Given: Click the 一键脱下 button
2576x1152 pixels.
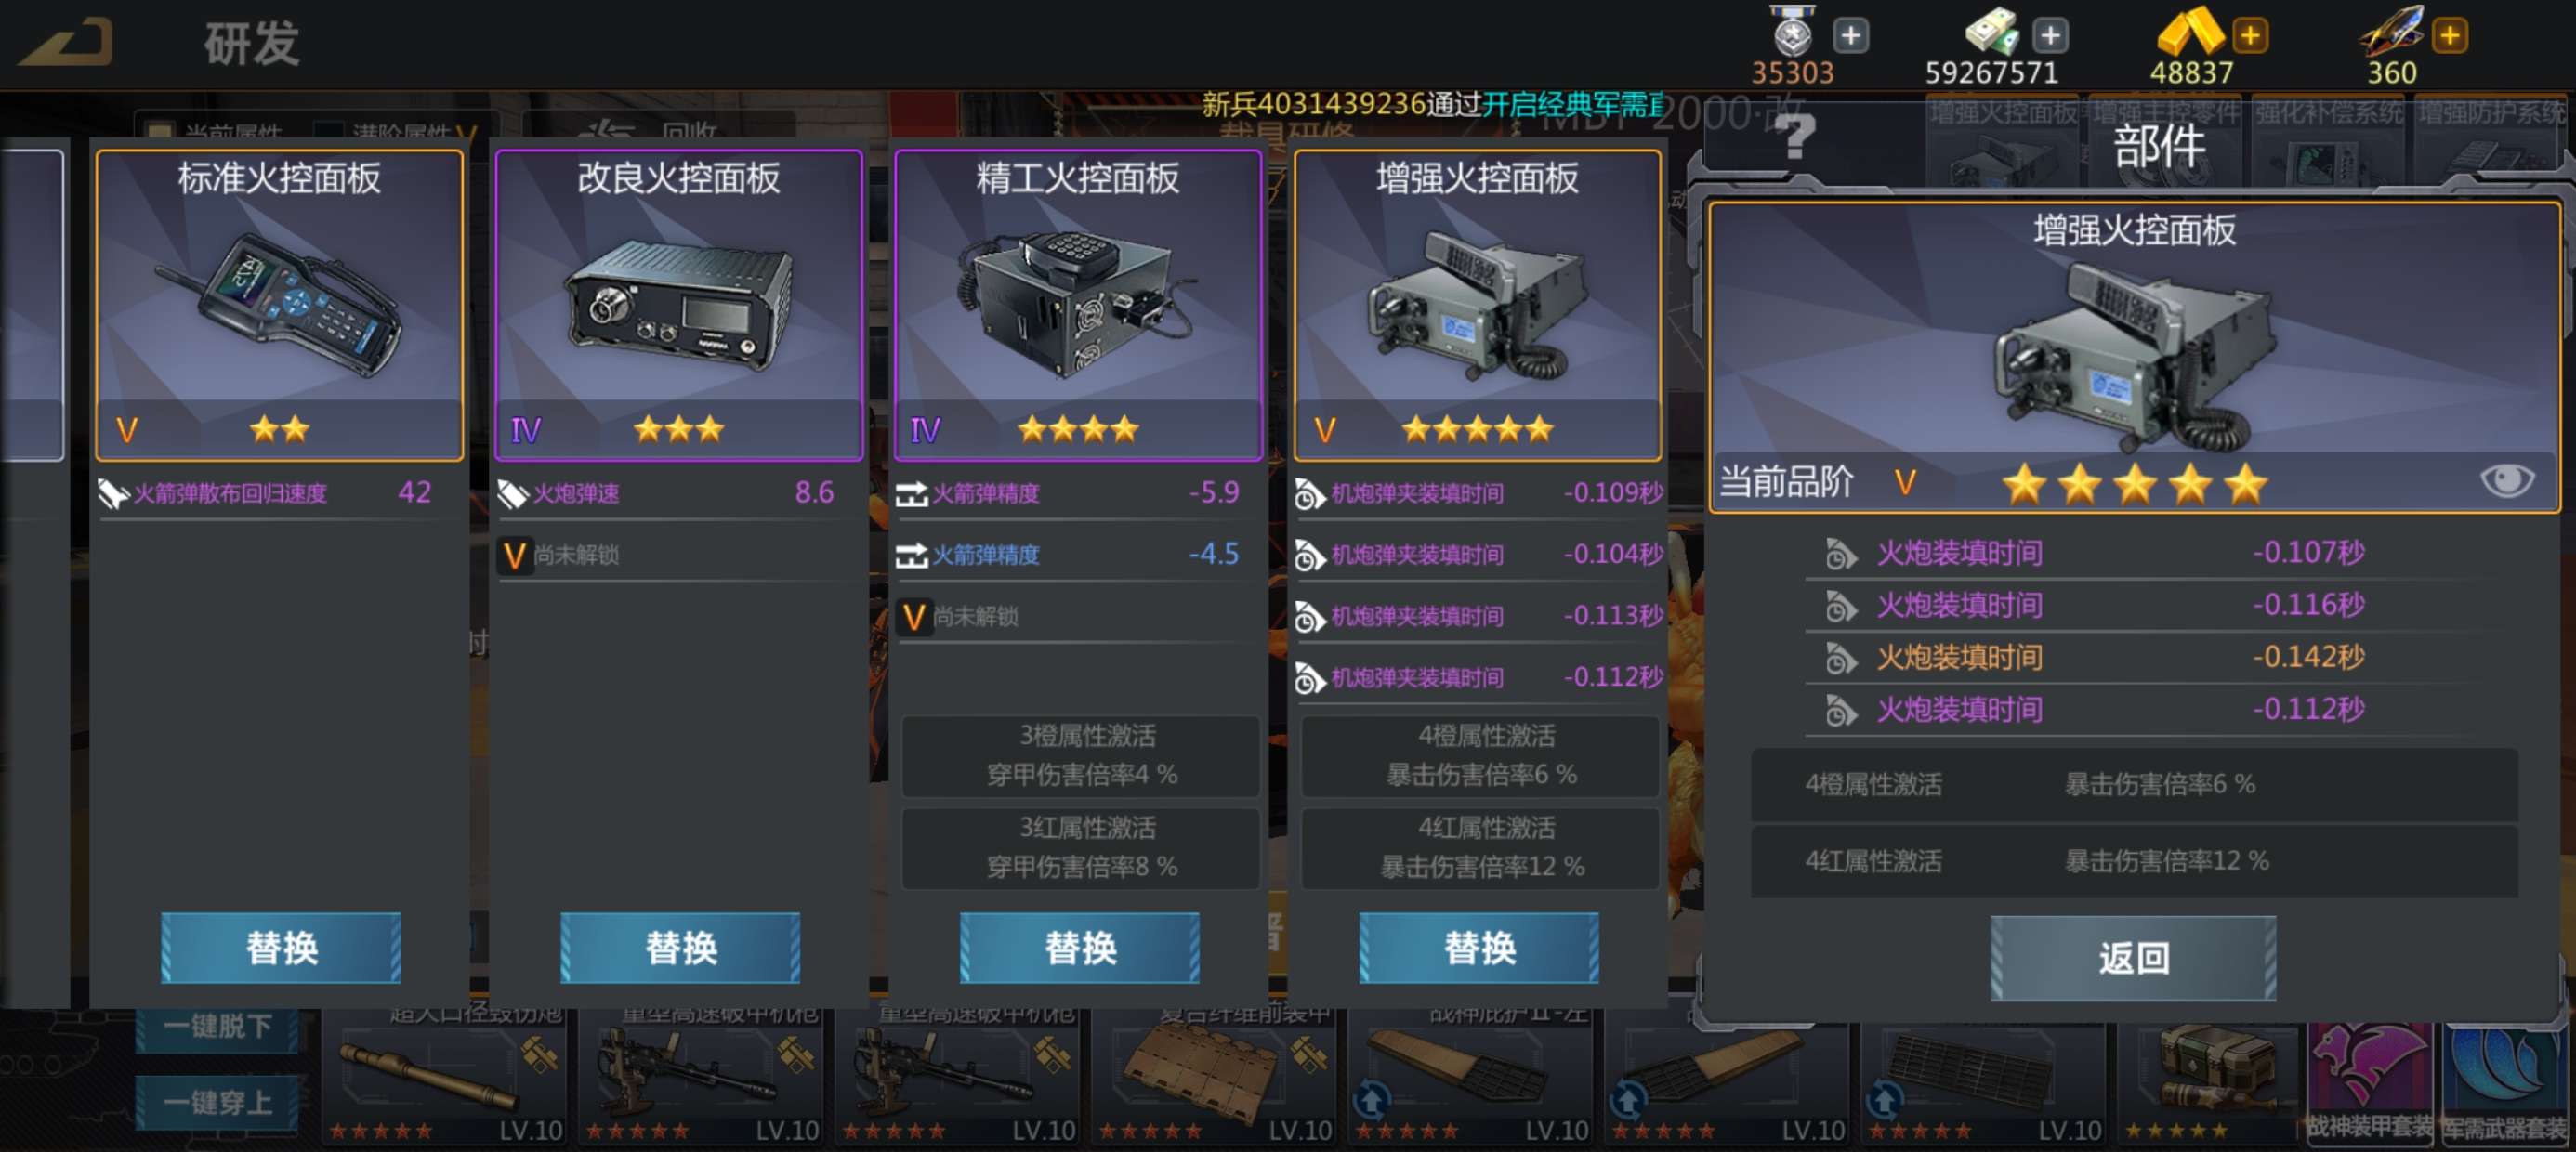Looking at the screenshot, I should [x=217, y=1027].
